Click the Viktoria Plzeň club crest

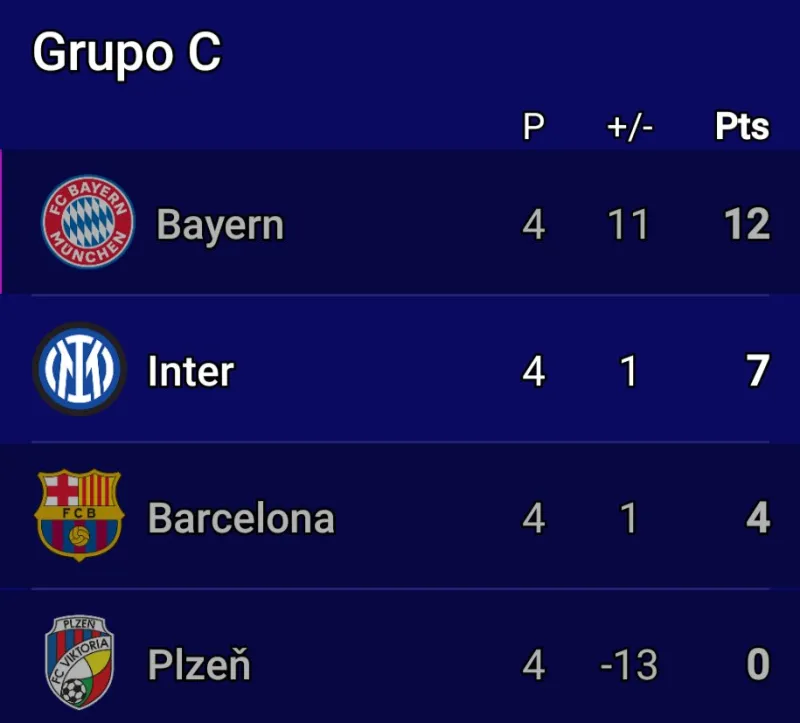tap(79, 663)
